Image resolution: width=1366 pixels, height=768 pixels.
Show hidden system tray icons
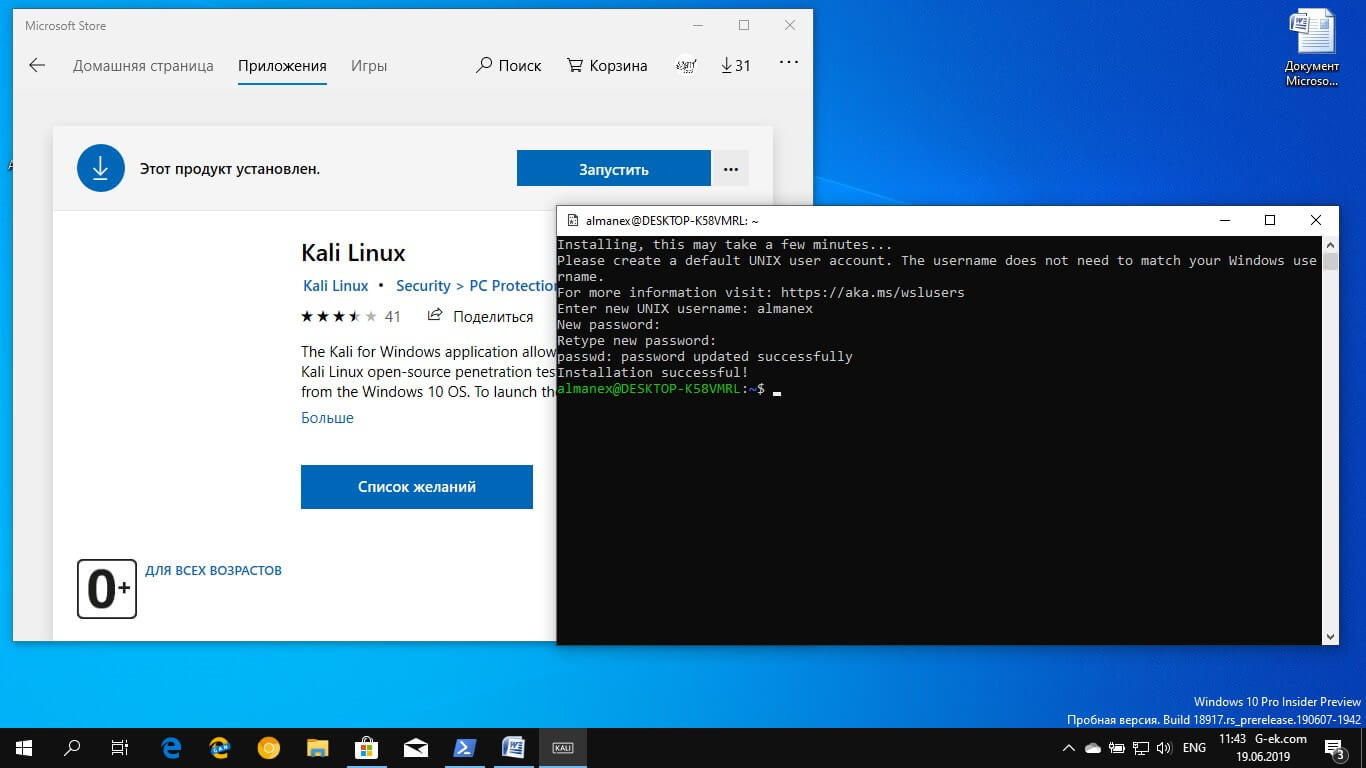click(1069, 747)
